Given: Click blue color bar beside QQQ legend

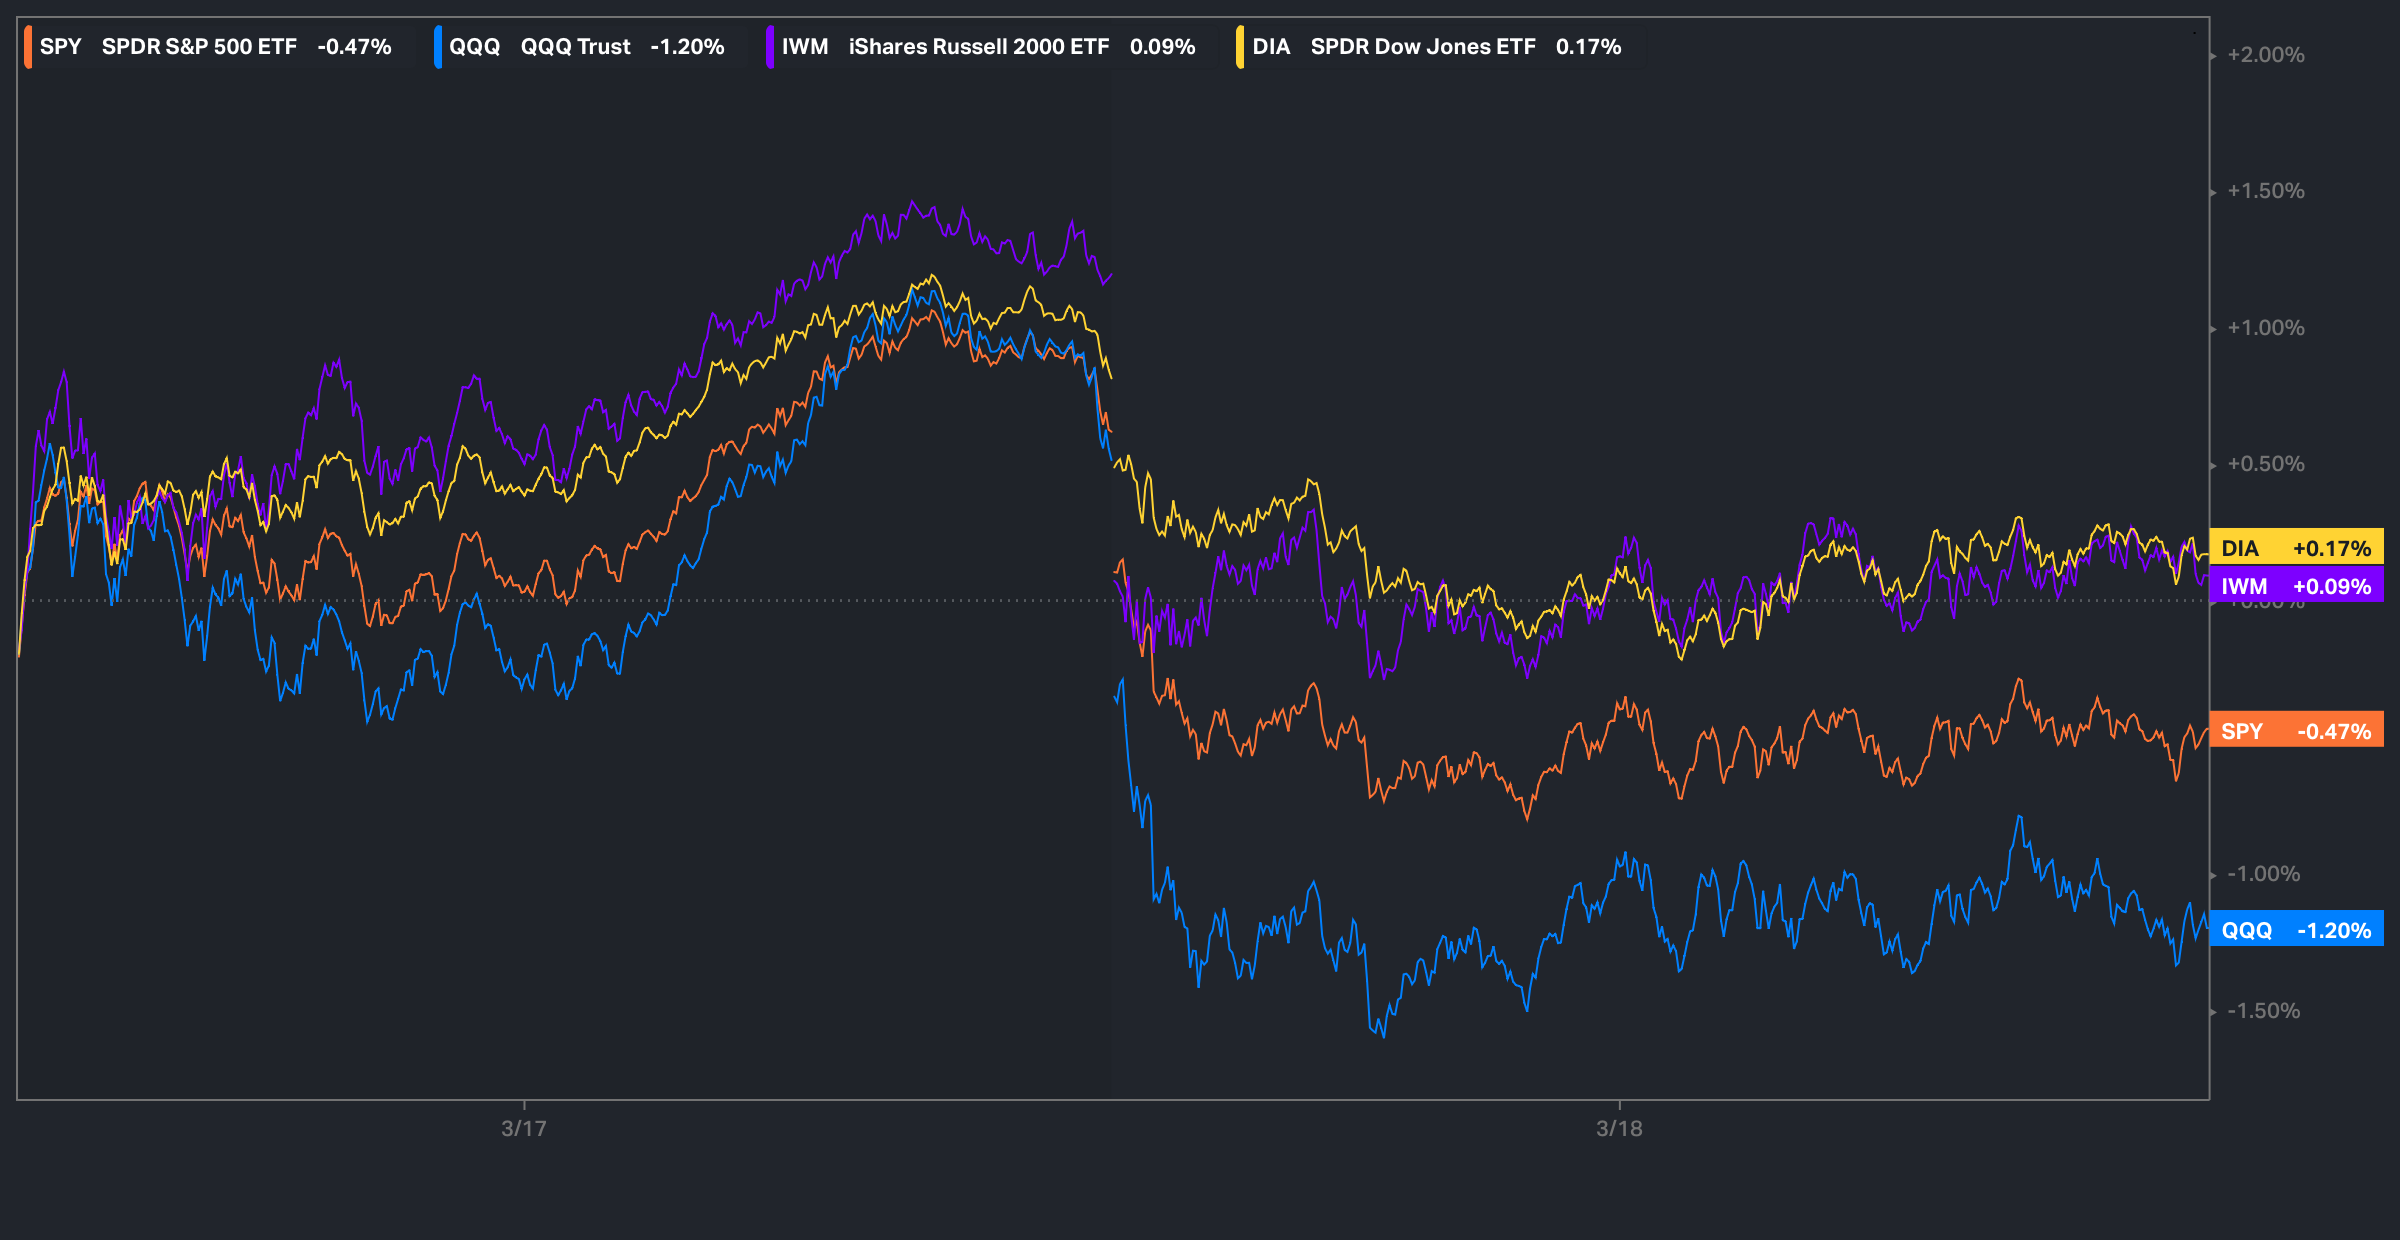Looking at the screenshot, I should click(x=438, y=47).
